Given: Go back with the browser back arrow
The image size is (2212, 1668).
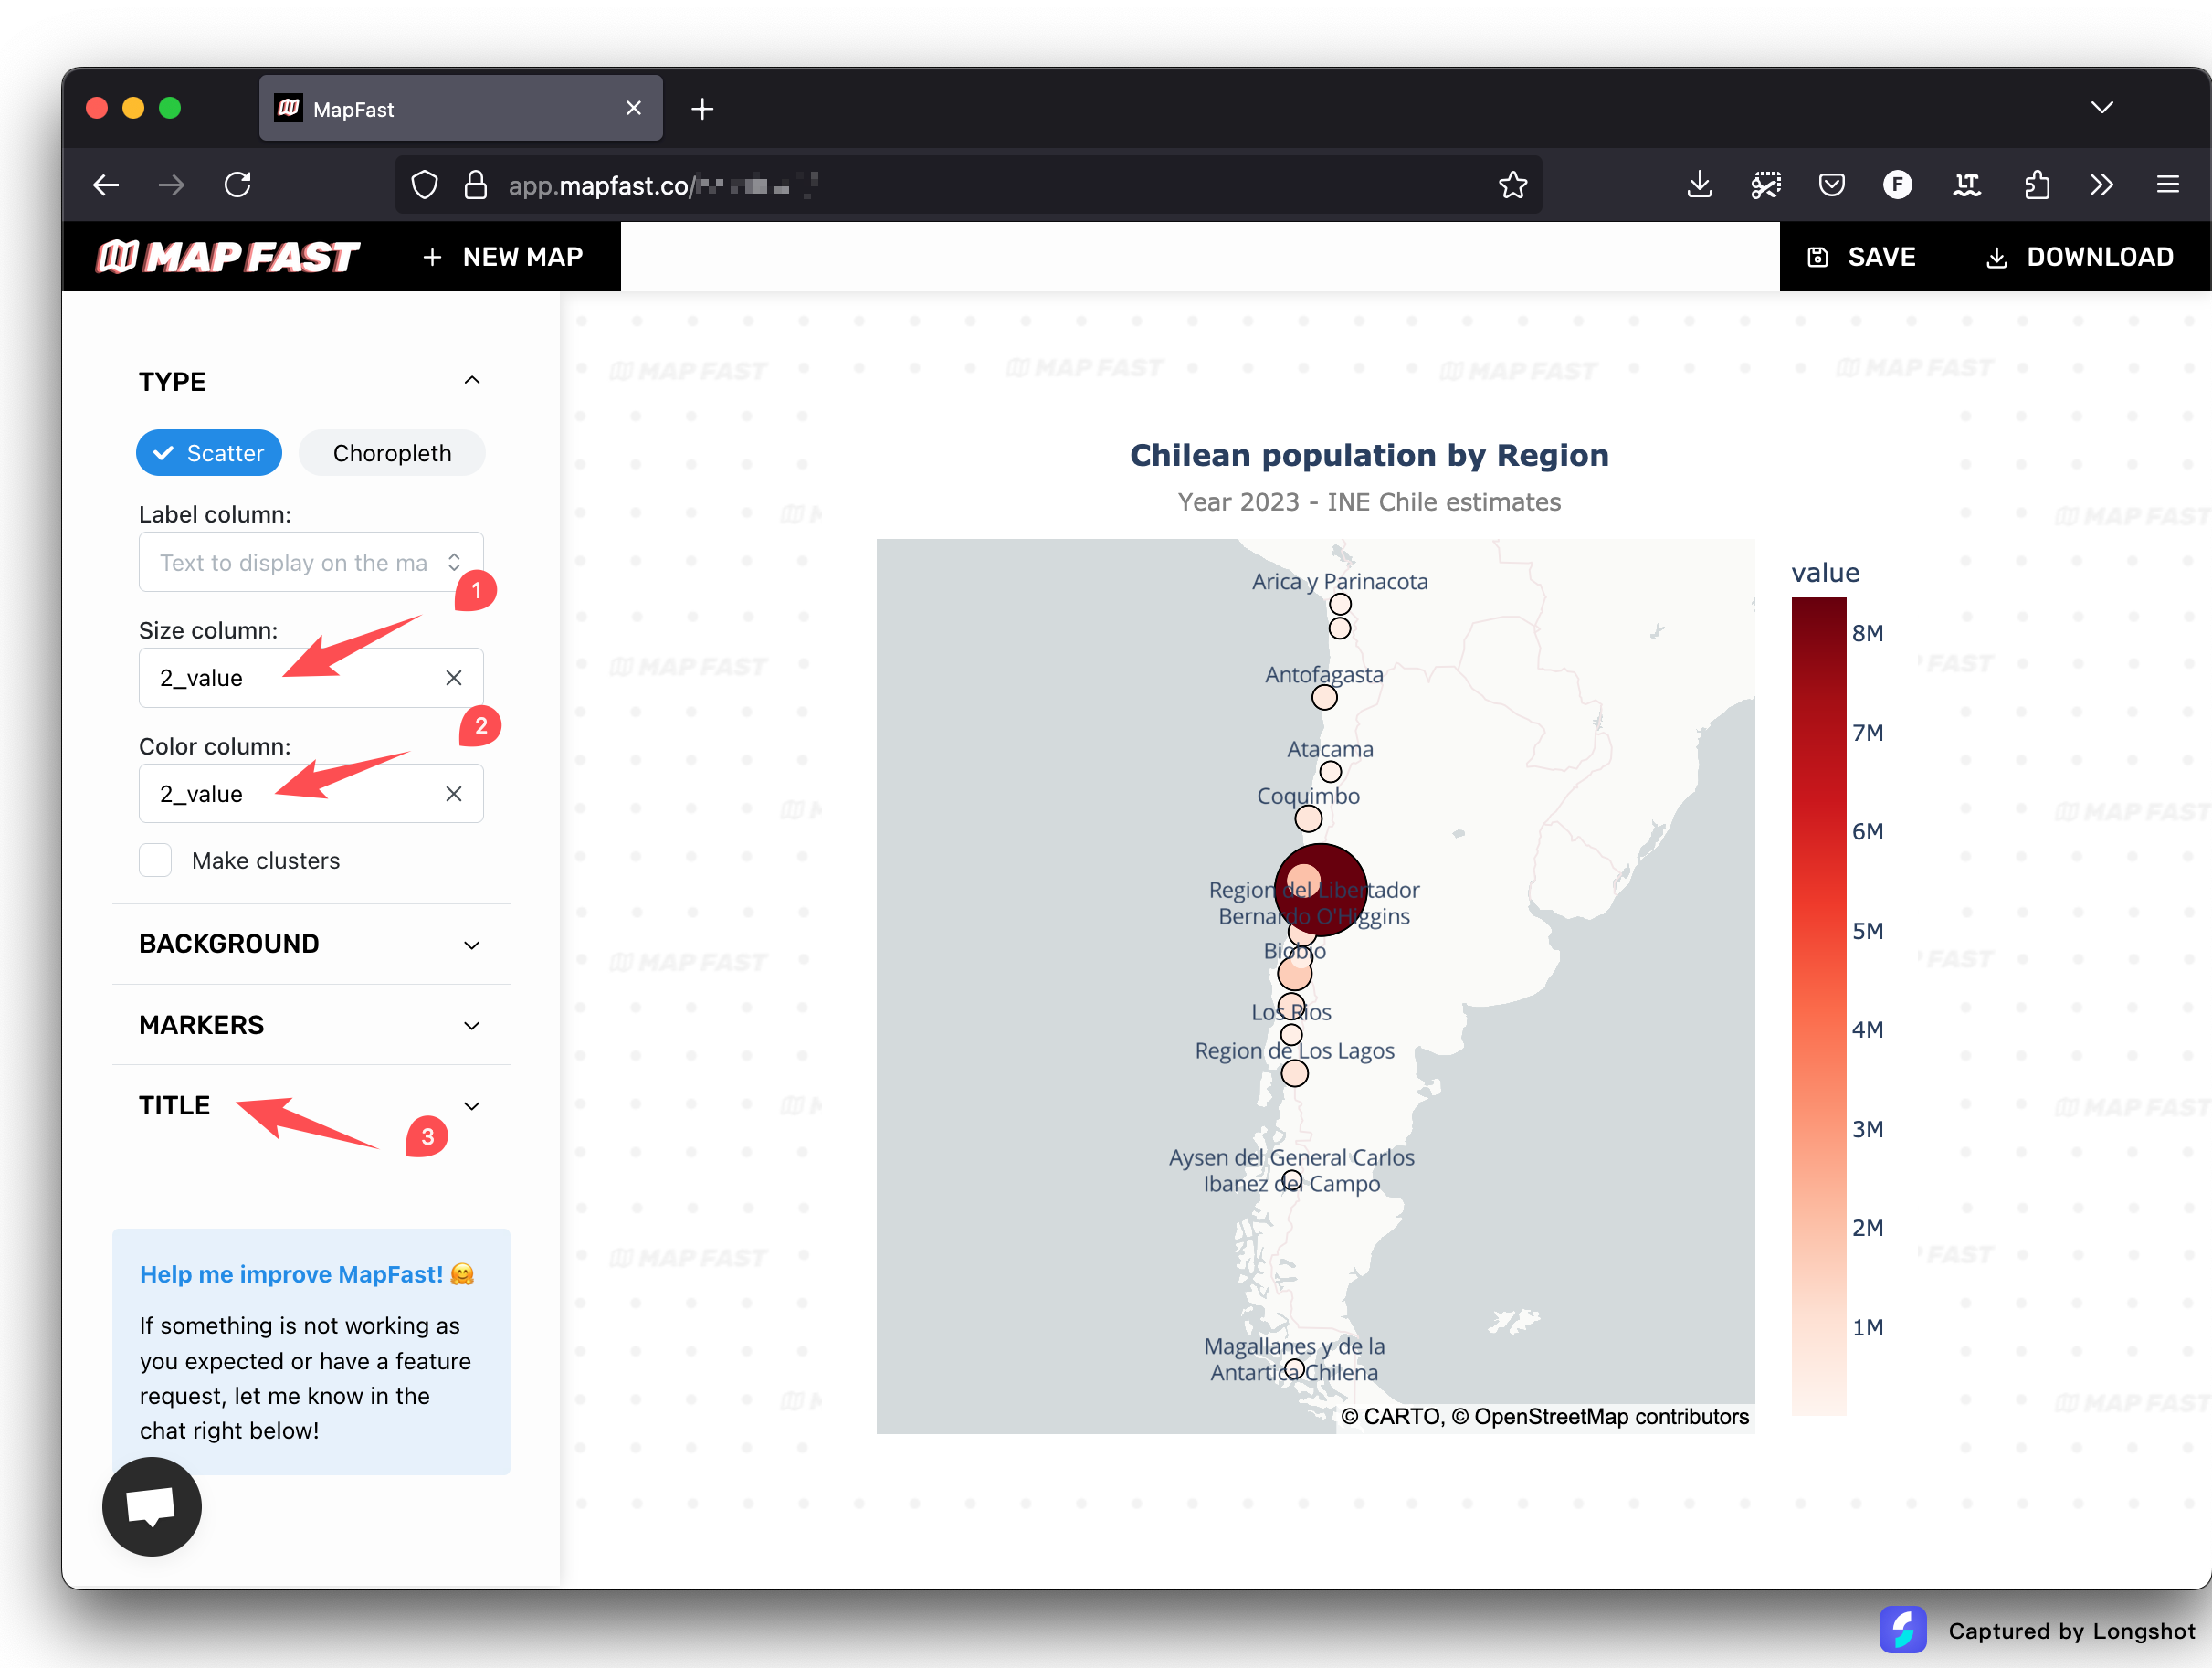Looking at the screenshot, I should point(106,185).
